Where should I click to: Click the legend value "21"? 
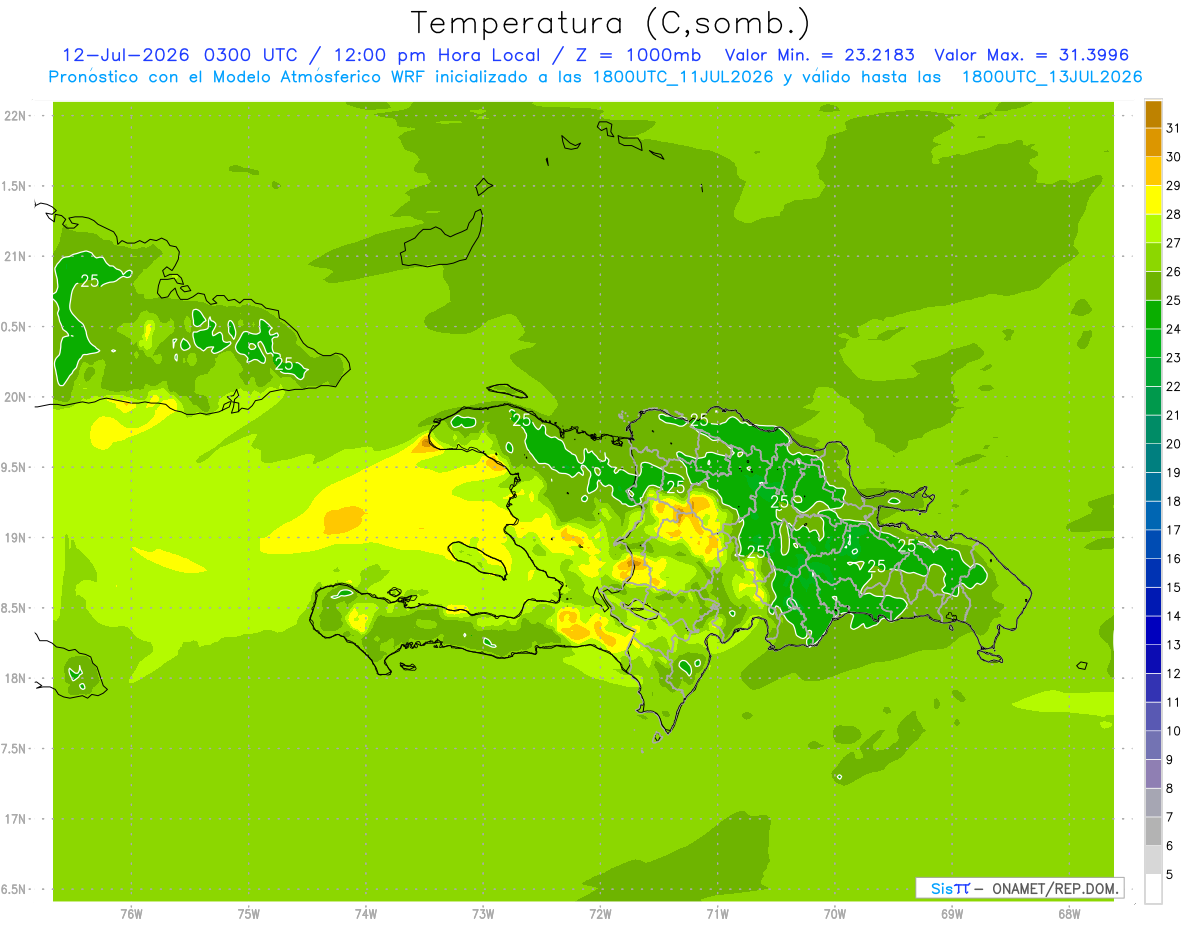[x=1174, y=415]
